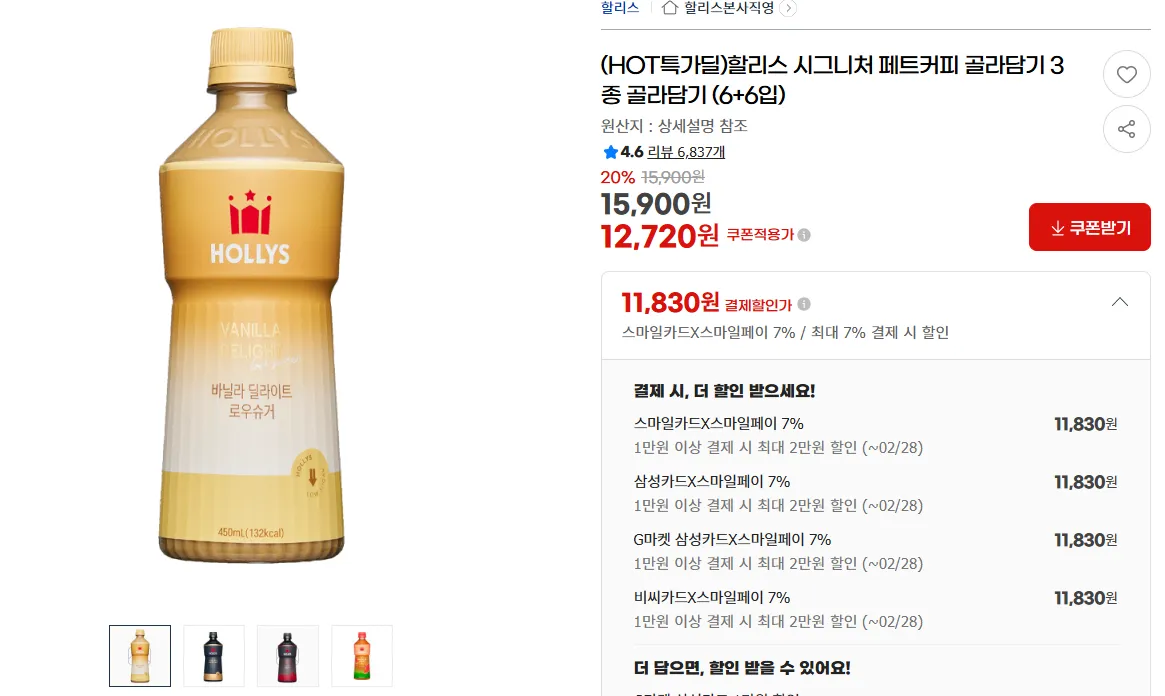Click the share icon button
Image resolution: width=1165 pixels, height=696 pixels.
pyautogui.click(x=1126, y=129)
